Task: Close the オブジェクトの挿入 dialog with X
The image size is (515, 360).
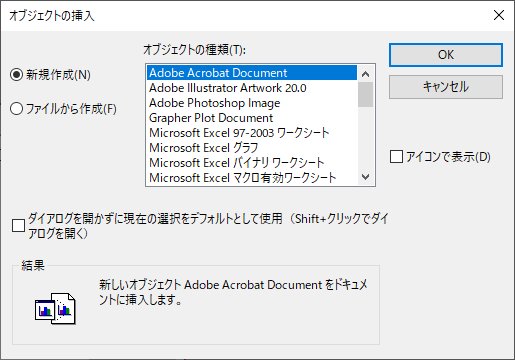Action: click(499, 15)
